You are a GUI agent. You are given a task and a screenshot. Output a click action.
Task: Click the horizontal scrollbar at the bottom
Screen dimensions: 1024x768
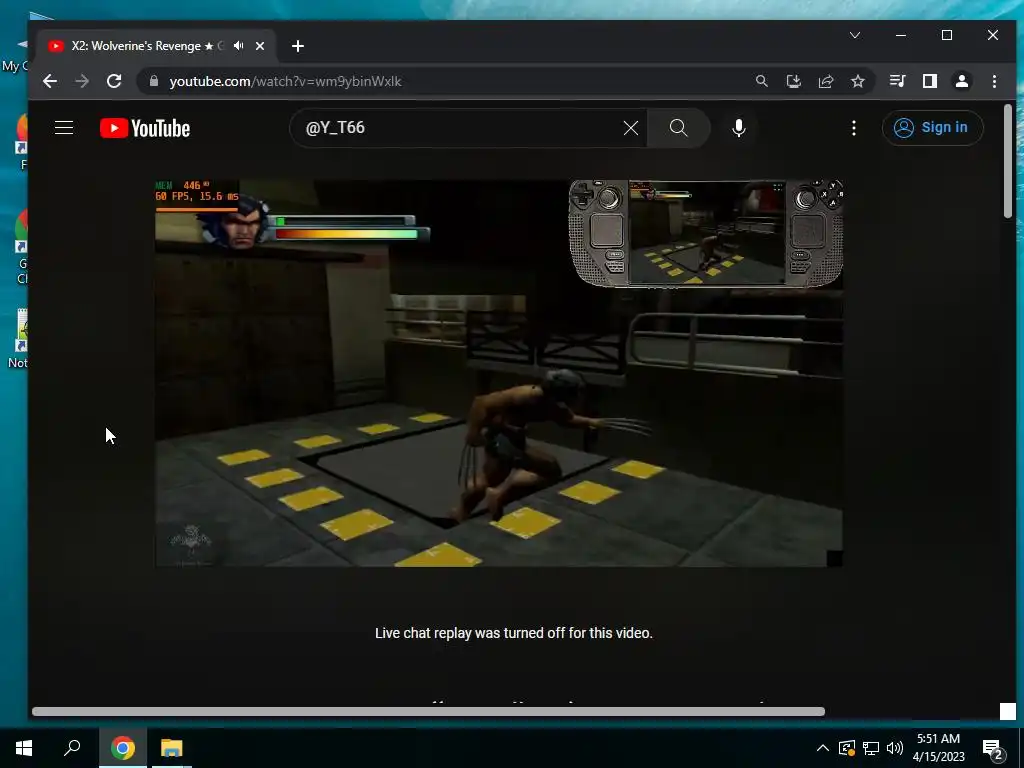point(428,711)
